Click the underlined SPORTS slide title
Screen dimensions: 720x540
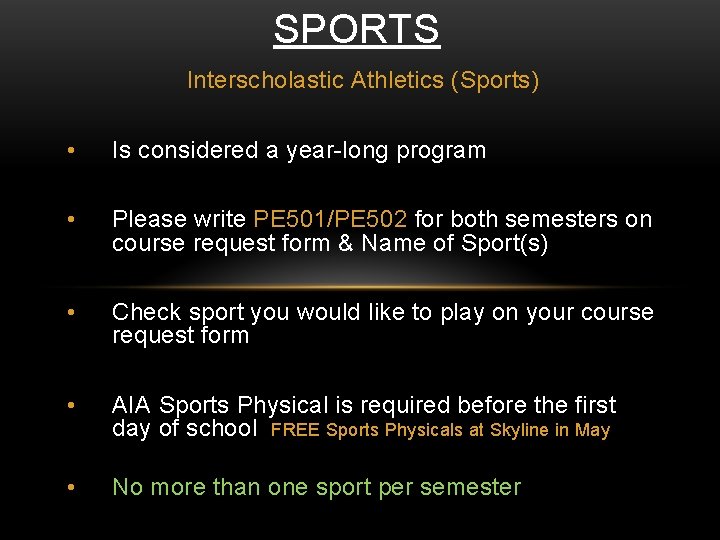point(357,29)
